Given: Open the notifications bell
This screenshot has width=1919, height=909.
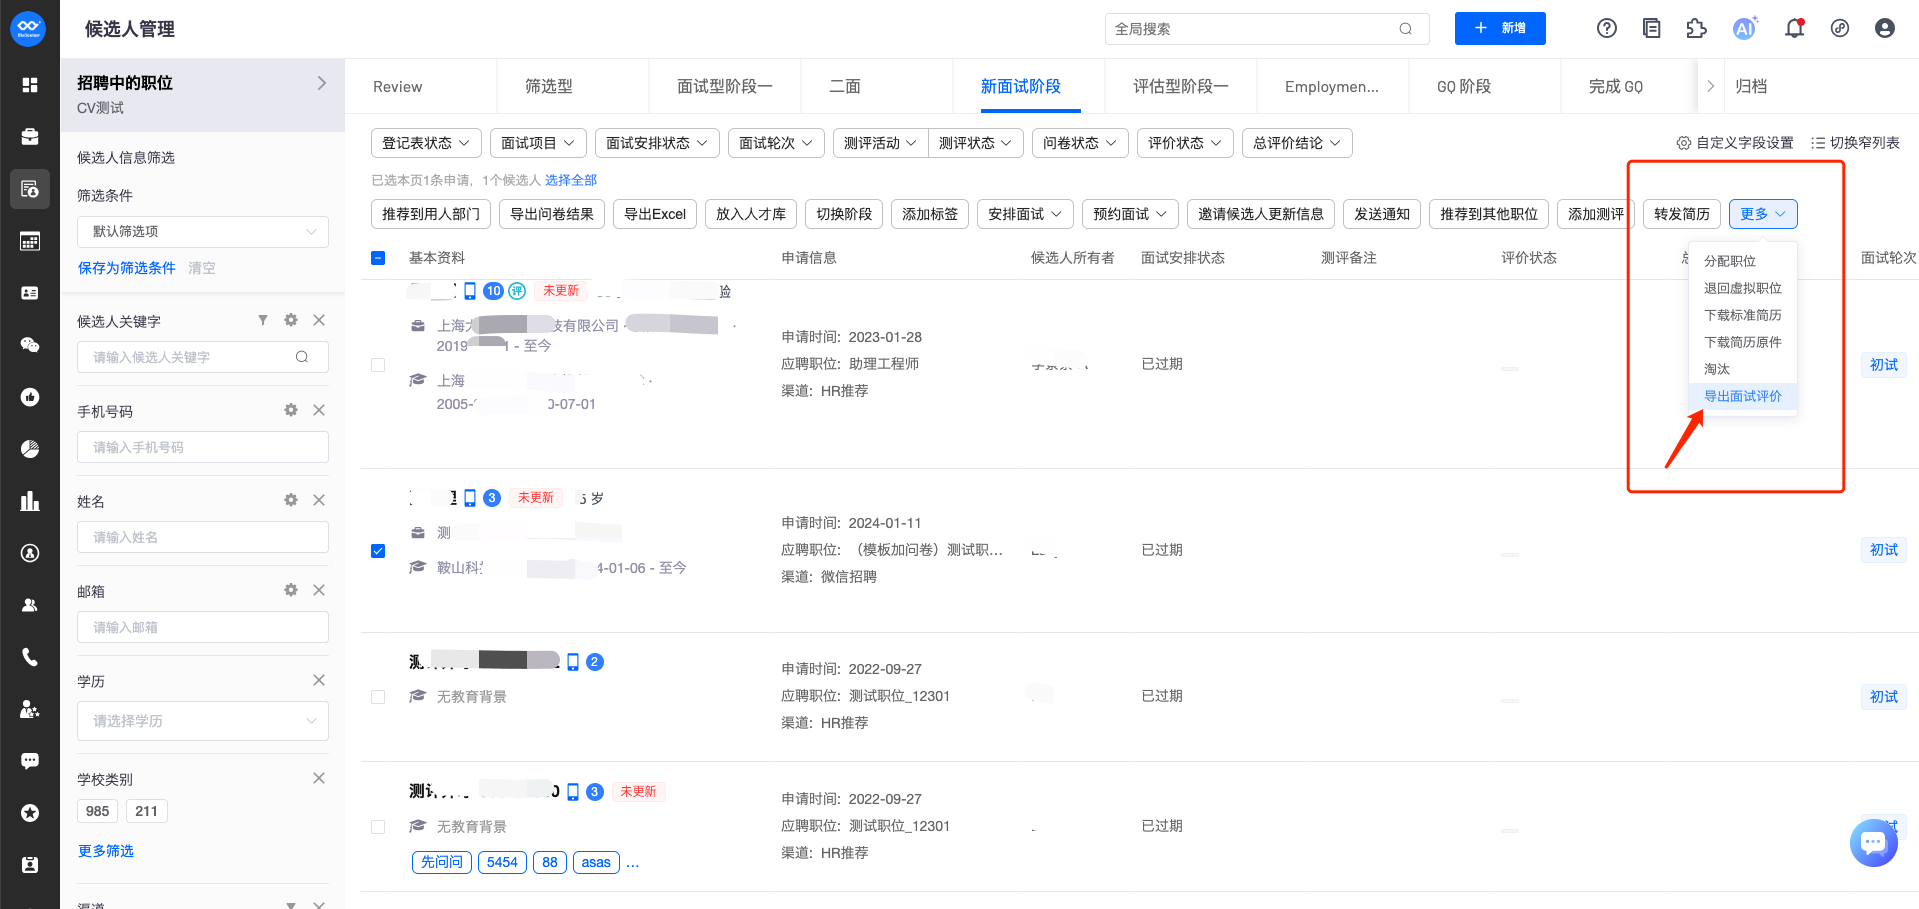Looking at the screenshot, I should tap(1794, 29).
